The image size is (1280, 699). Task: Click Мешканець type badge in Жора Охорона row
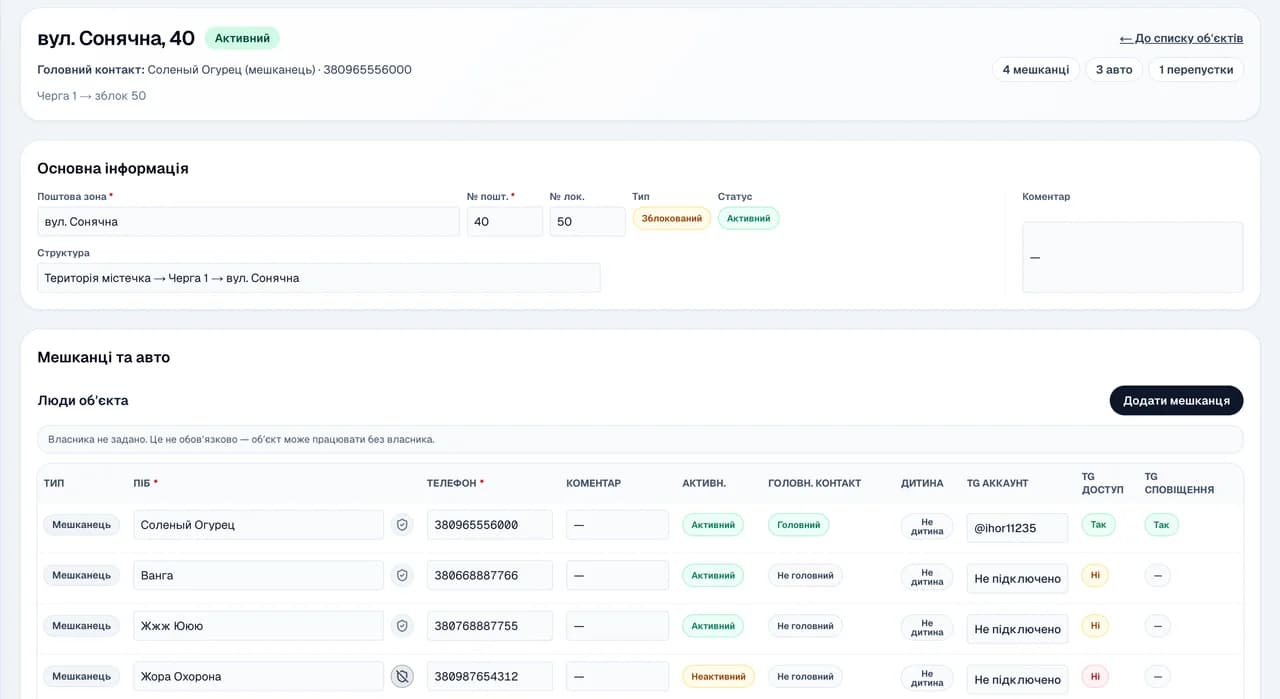(x=81, y=677)
